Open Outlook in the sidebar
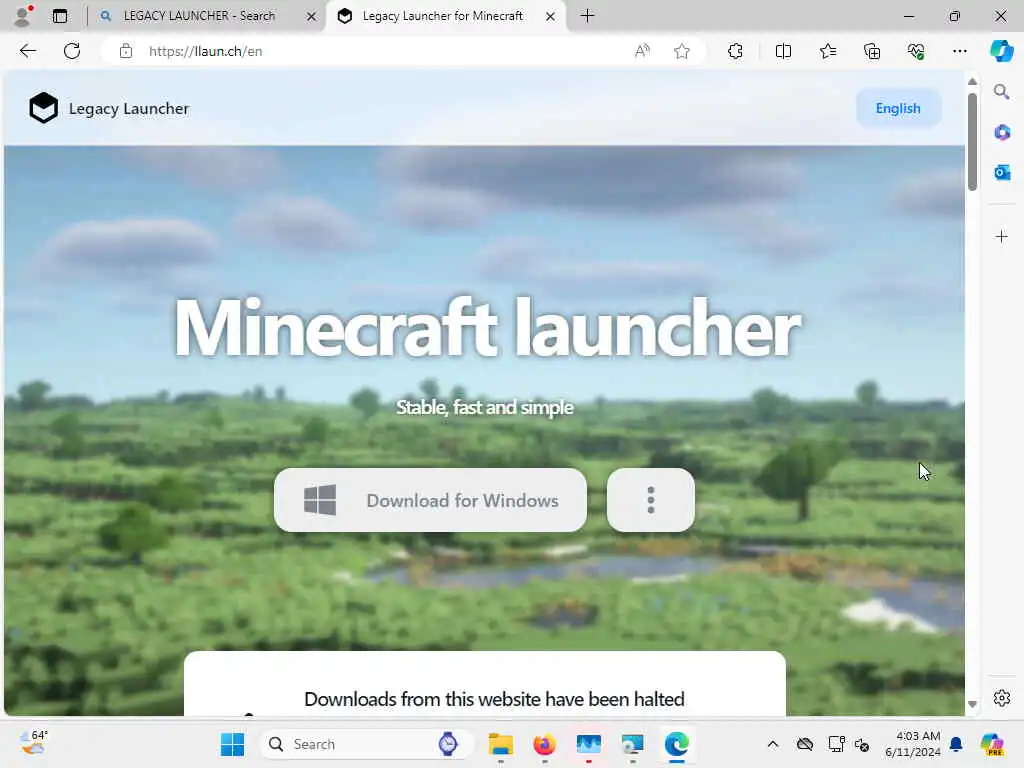Viewport: 1024px width, 768px height. (1002, 172)
